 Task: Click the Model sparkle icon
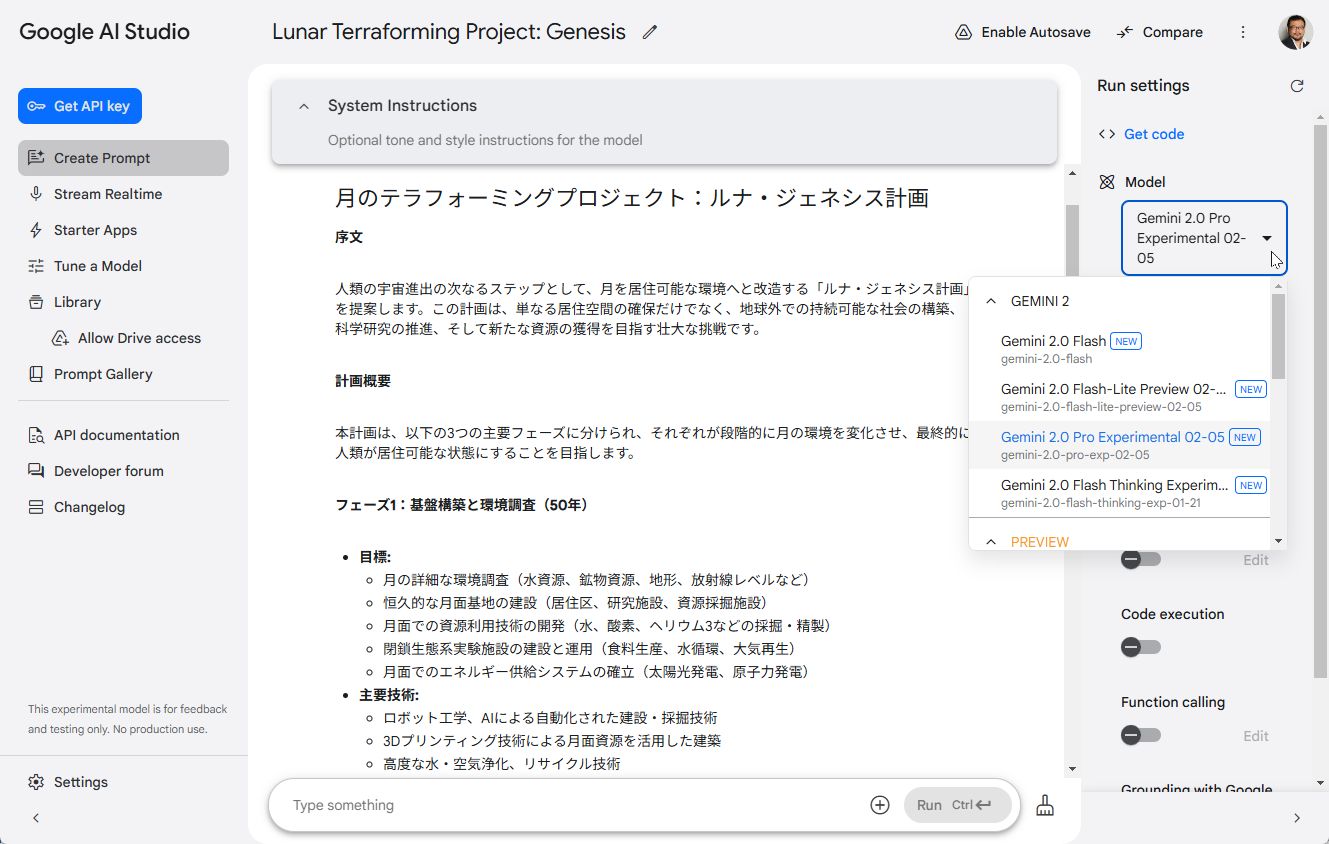[1107, 182]
